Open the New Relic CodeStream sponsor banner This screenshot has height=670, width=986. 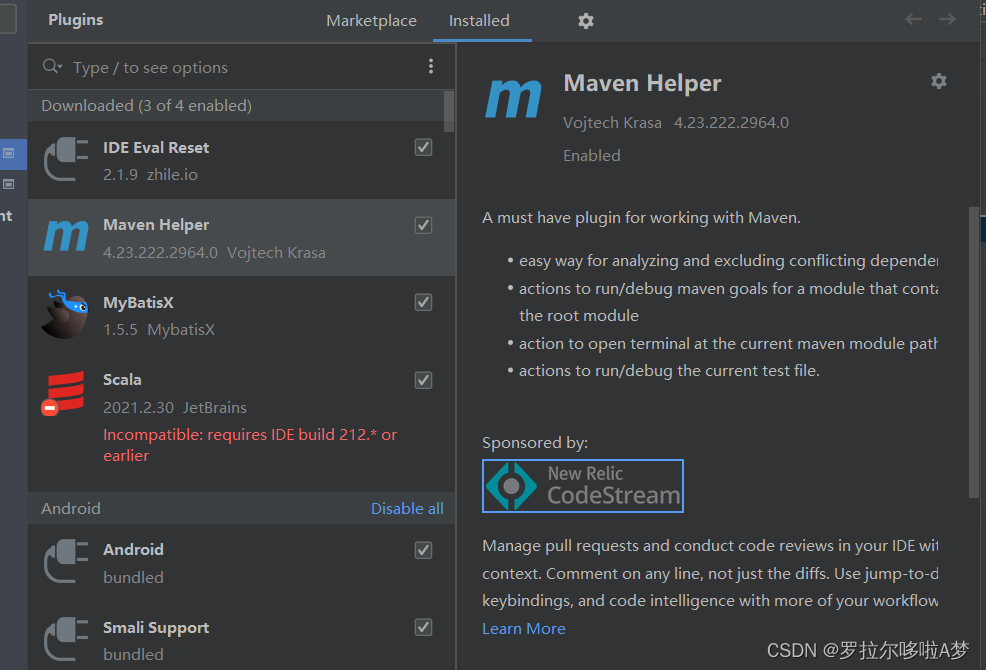tap(583, 486)
